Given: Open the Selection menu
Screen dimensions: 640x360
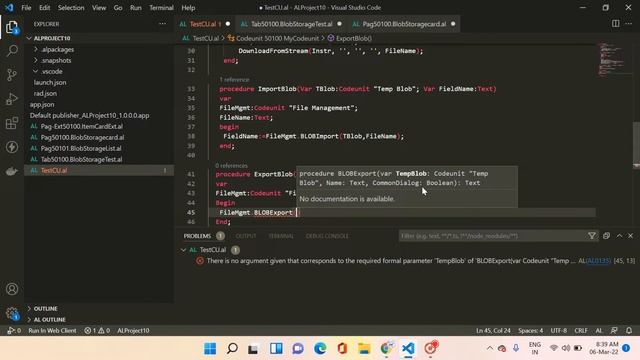Looking at the screenshot, I should pos(71,7).
